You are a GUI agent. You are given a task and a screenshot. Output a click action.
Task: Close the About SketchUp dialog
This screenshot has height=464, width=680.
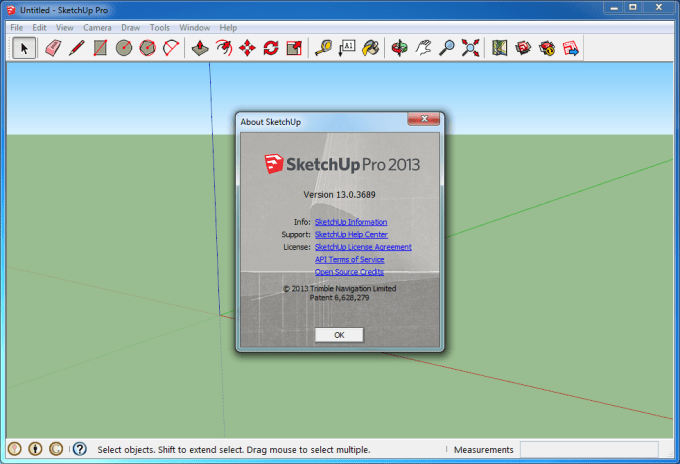pos(424,119)
